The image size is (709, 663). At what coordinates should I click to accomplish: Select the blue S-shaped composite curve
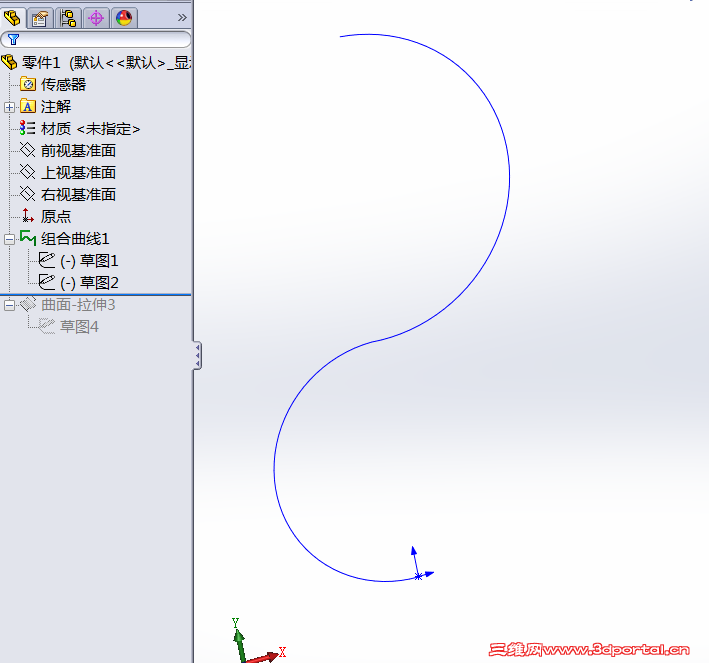(x=509, y=176)
